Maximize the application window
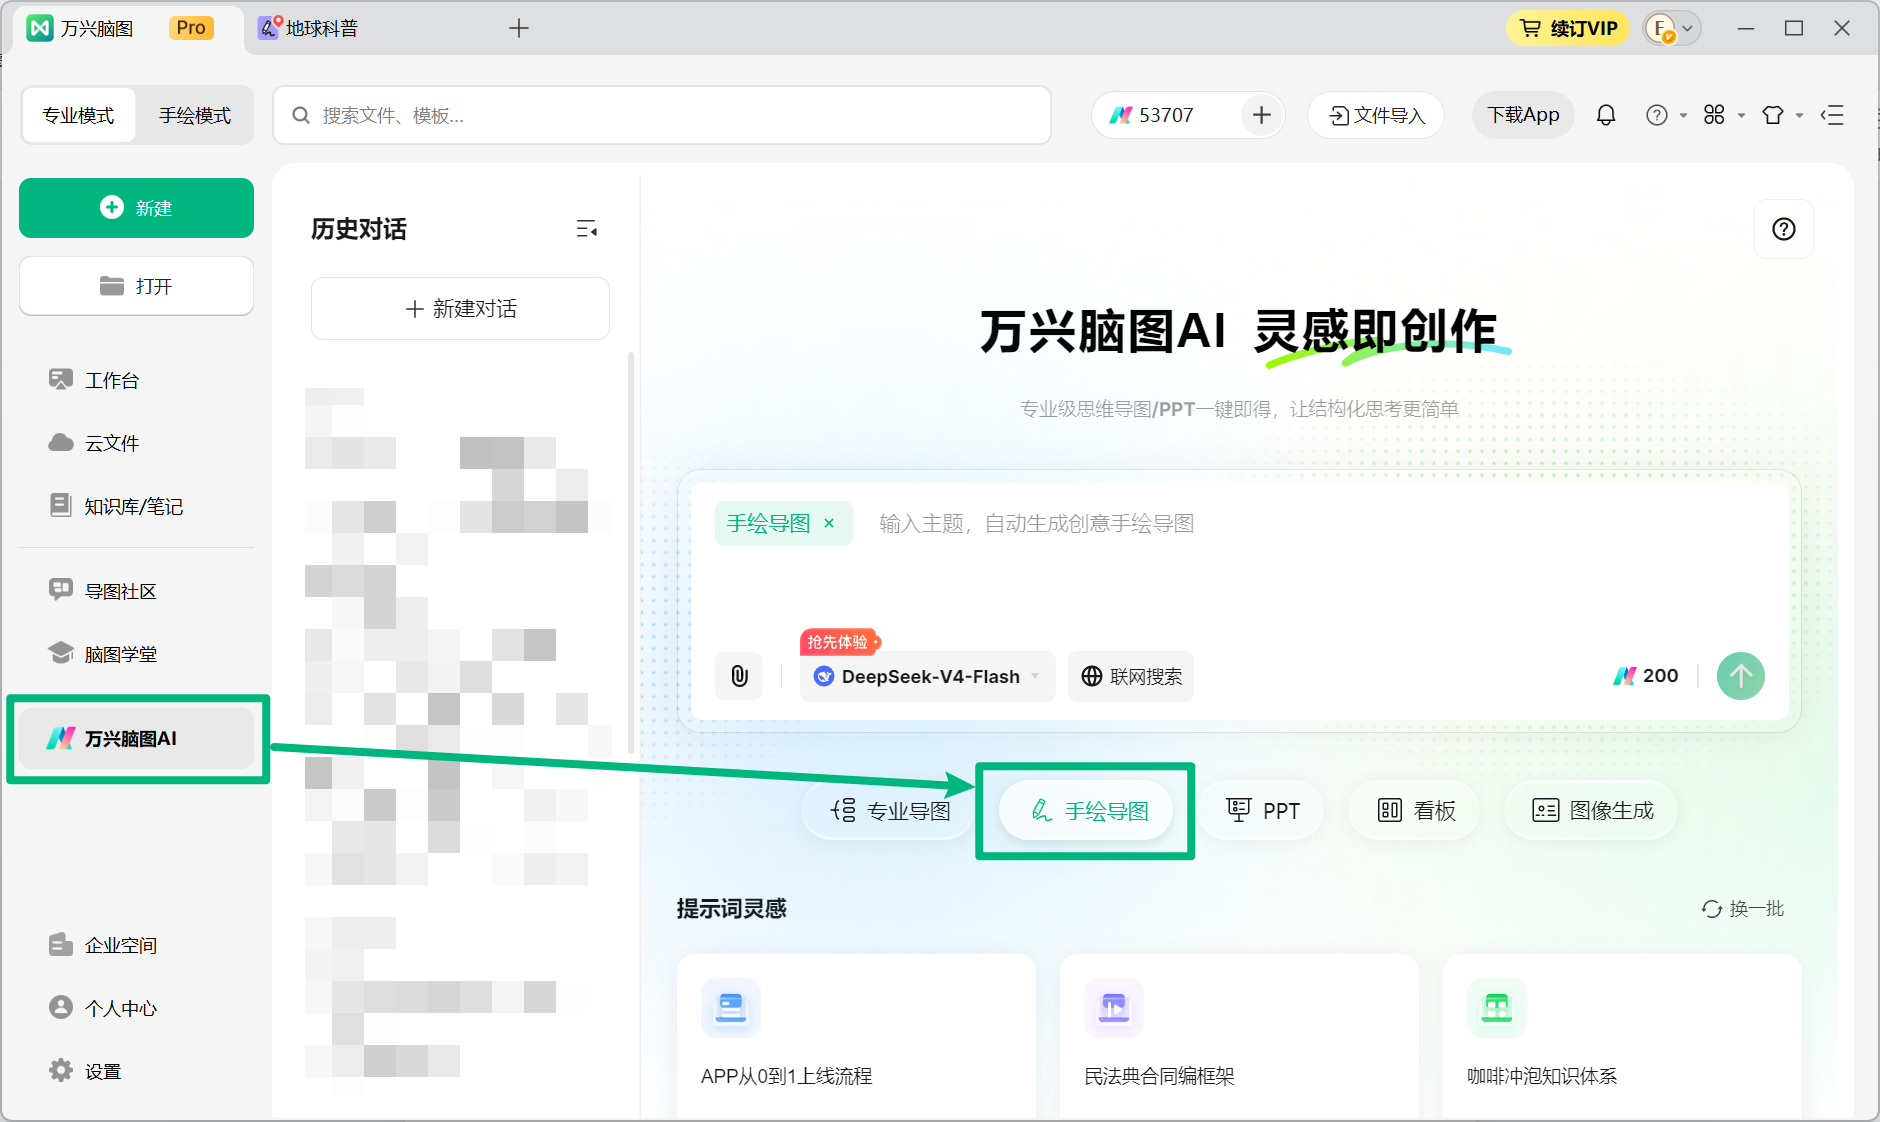 coord(1794,28)
